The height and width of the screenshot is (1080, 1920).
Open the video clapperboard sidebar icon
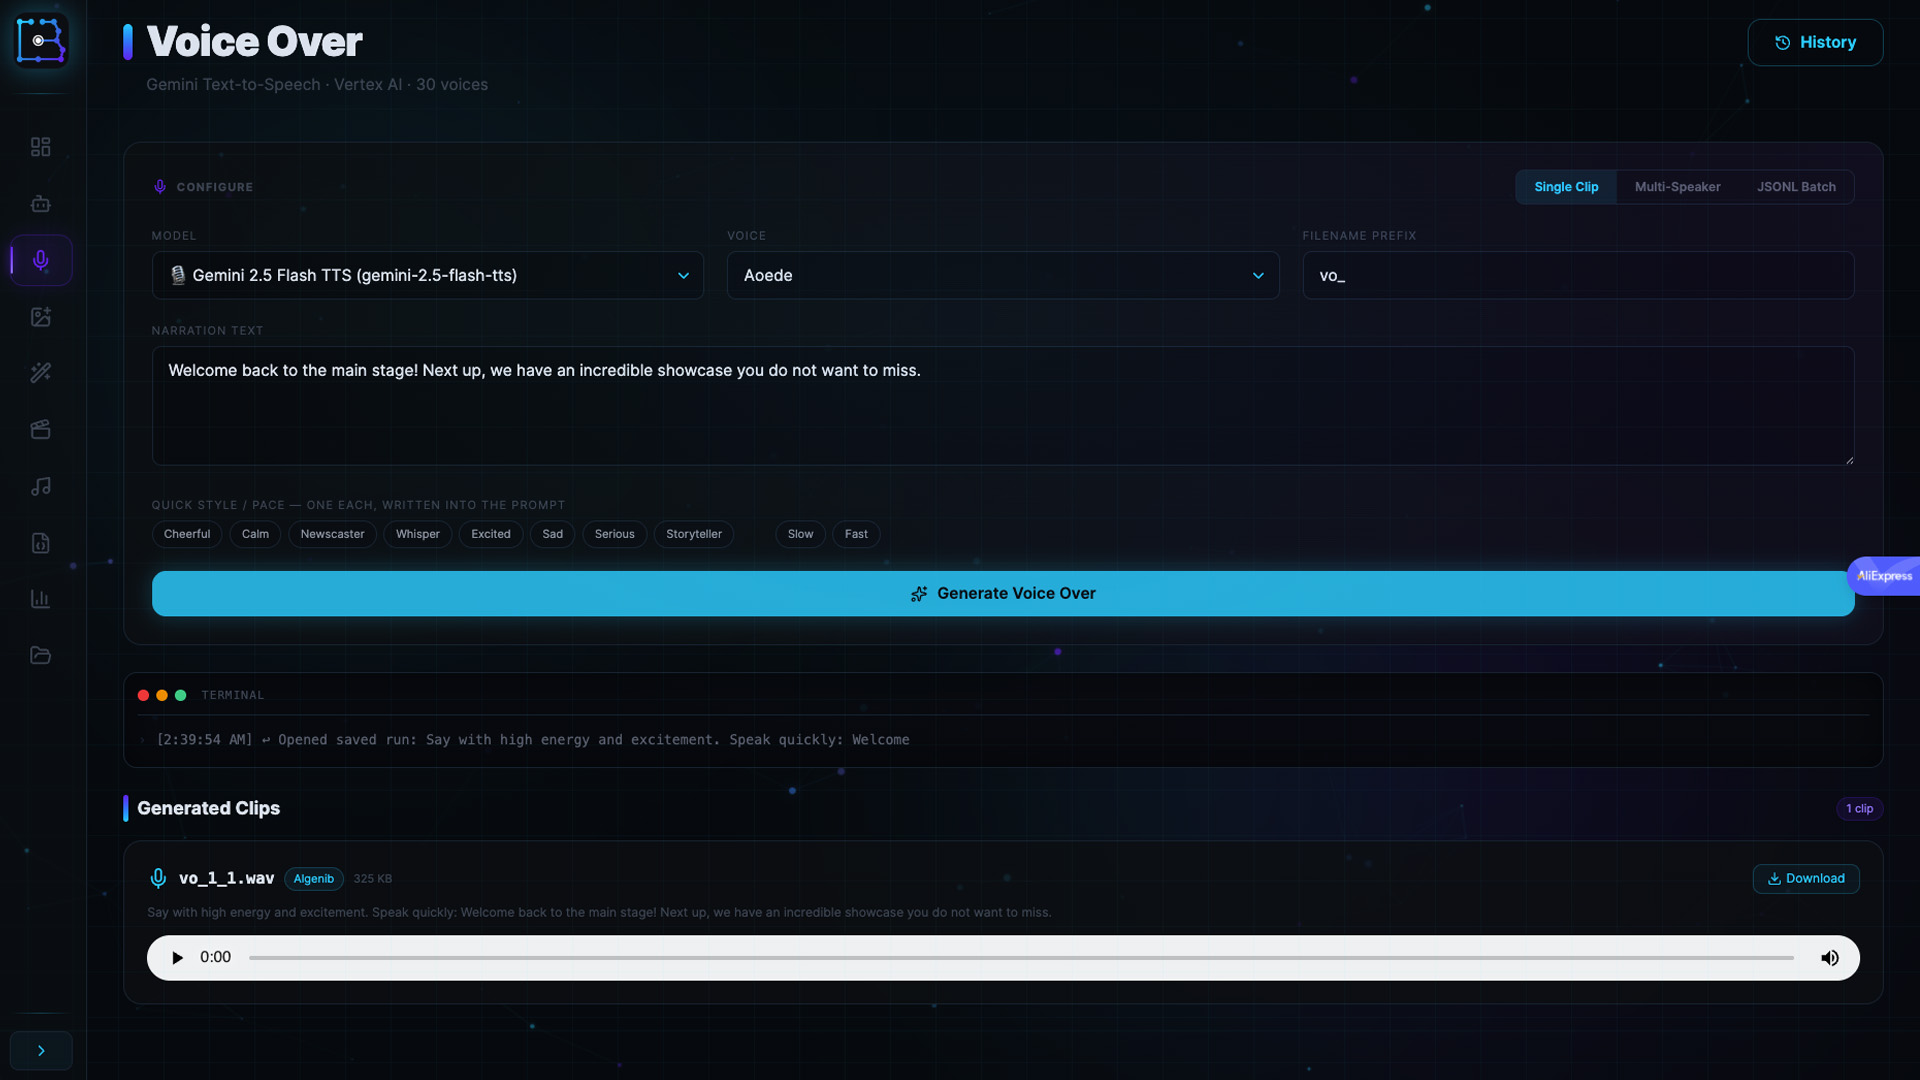[41, 430]
